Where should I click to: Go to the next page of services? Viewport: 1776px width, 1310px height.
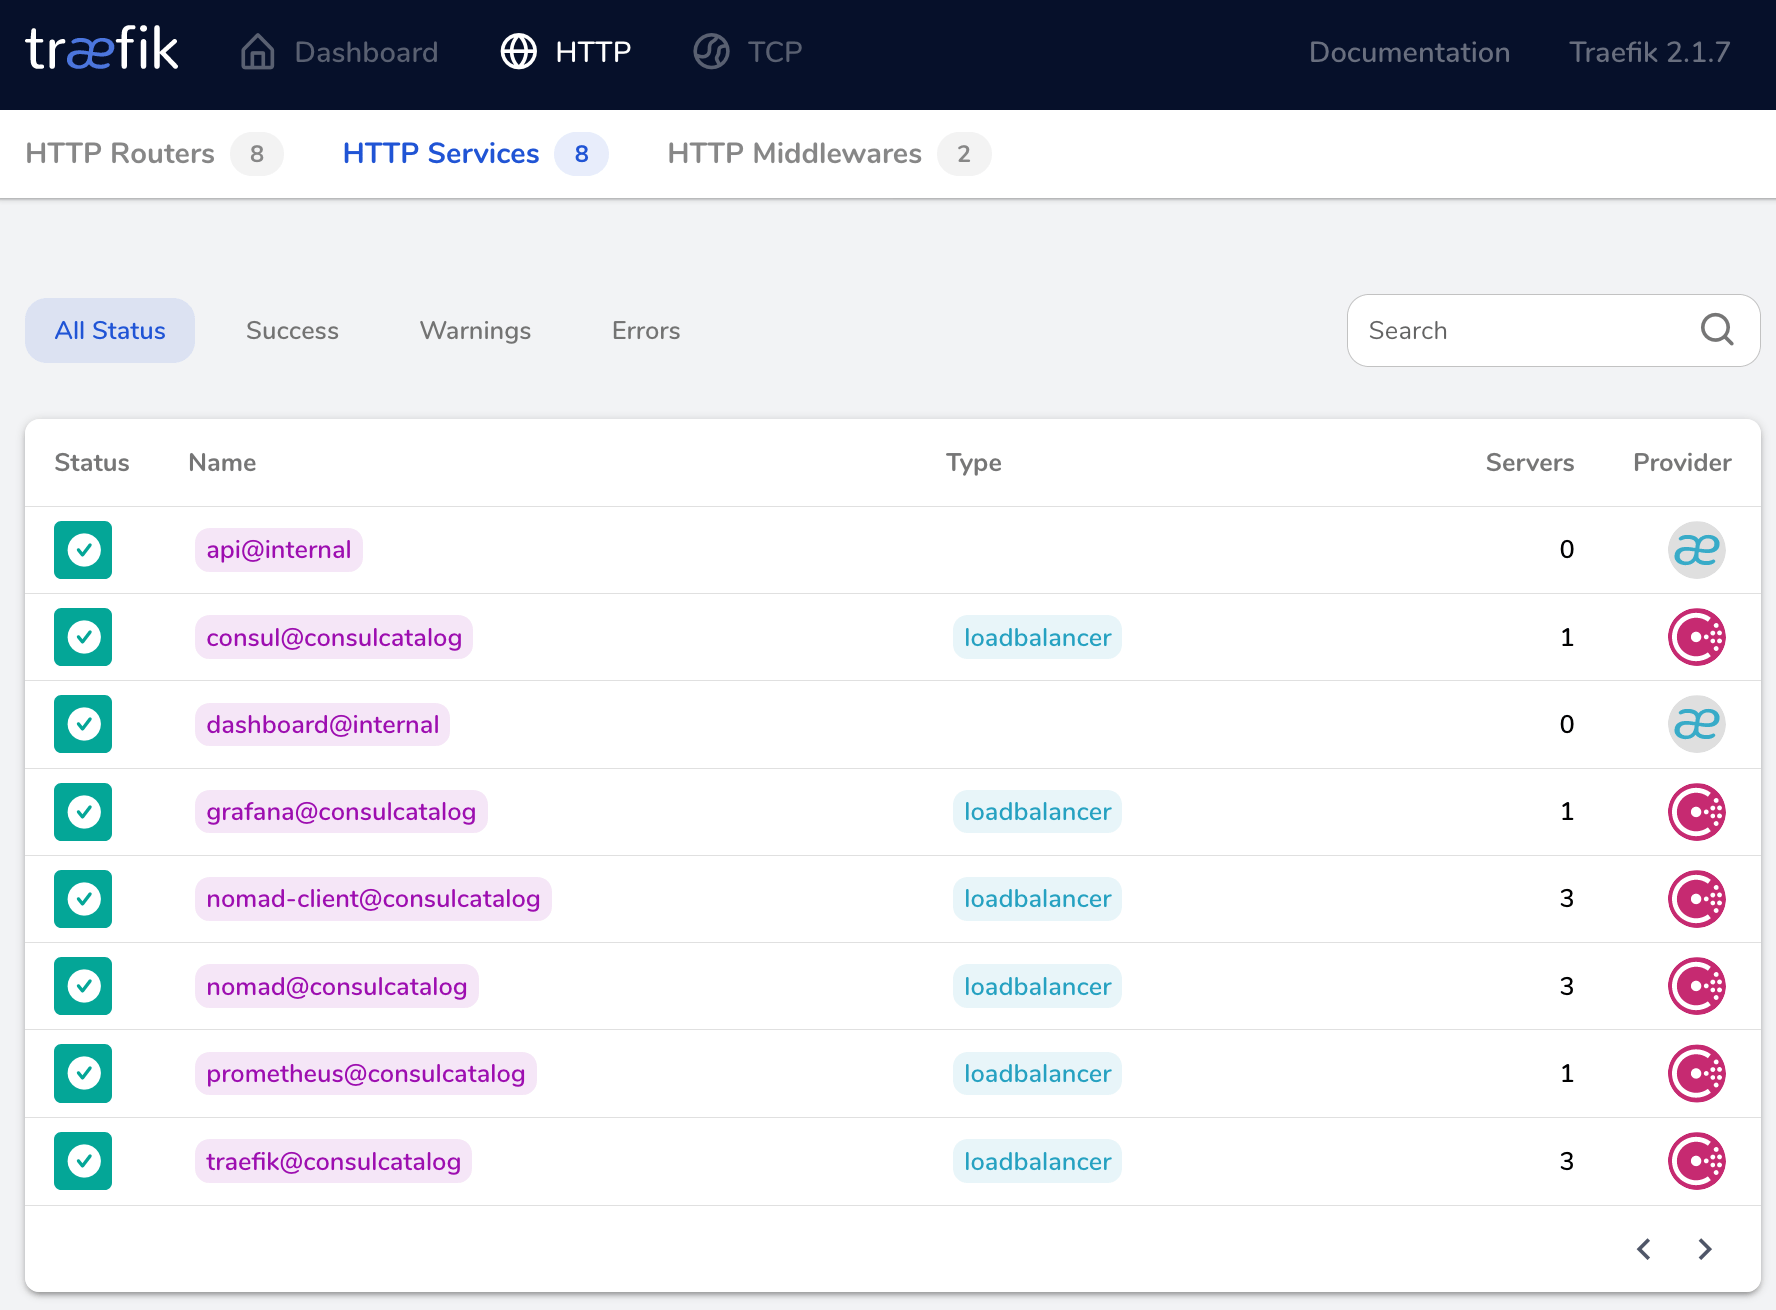[x=1705, y=1249]
